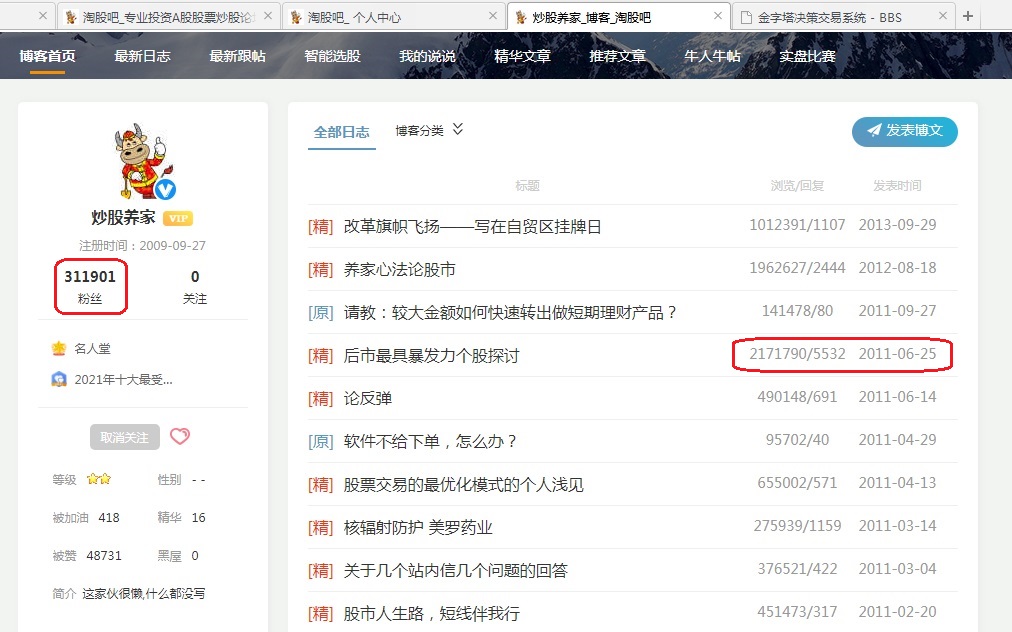Open 精华文章 navigation item
This screenshot has height=632, width=1012.
click(522, 56)
